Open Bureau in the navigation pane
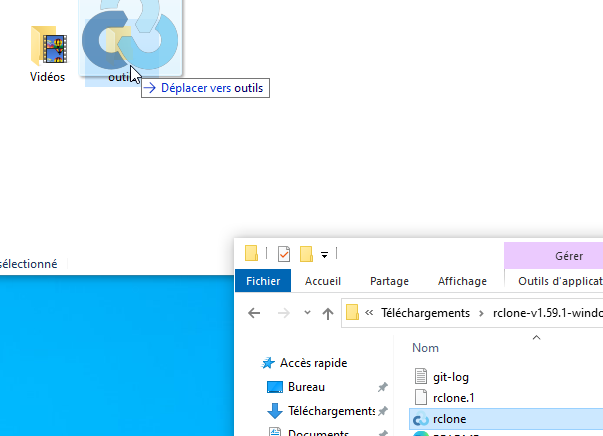The height and width of the screenshot is (436, 603). 306,387
